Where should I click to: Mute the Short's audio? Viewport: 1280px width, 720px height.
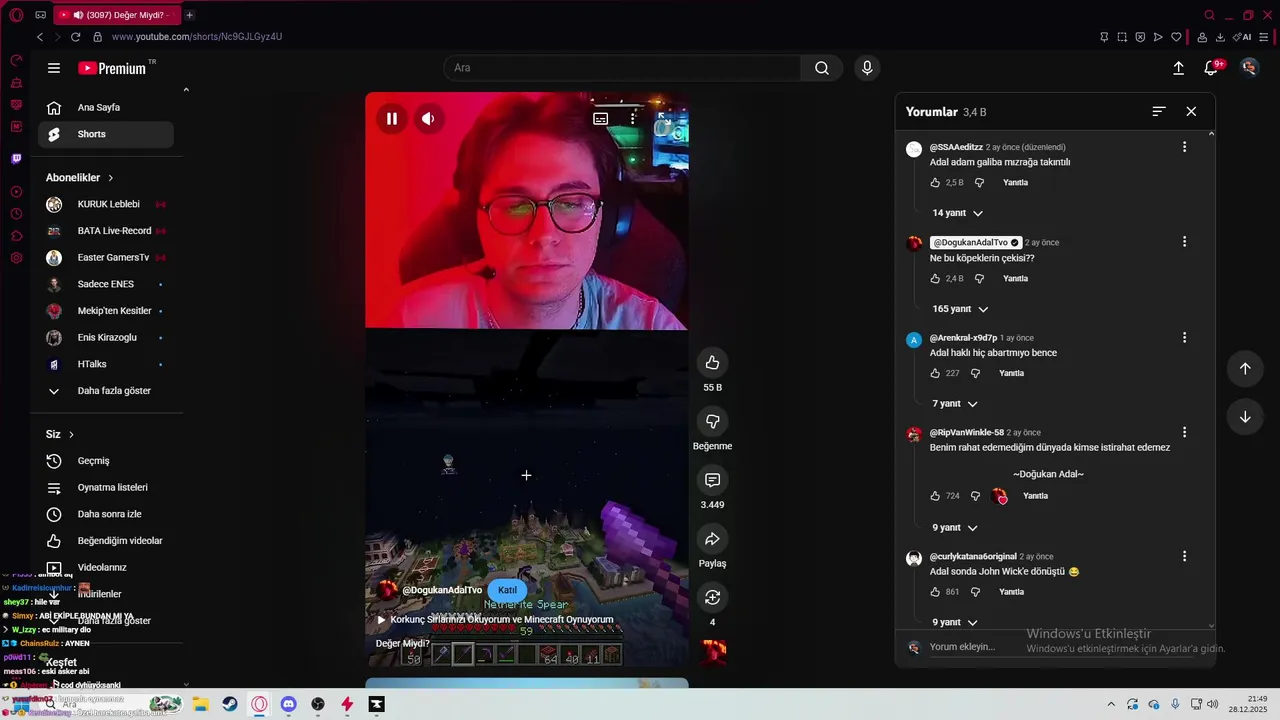click(428, 118)
